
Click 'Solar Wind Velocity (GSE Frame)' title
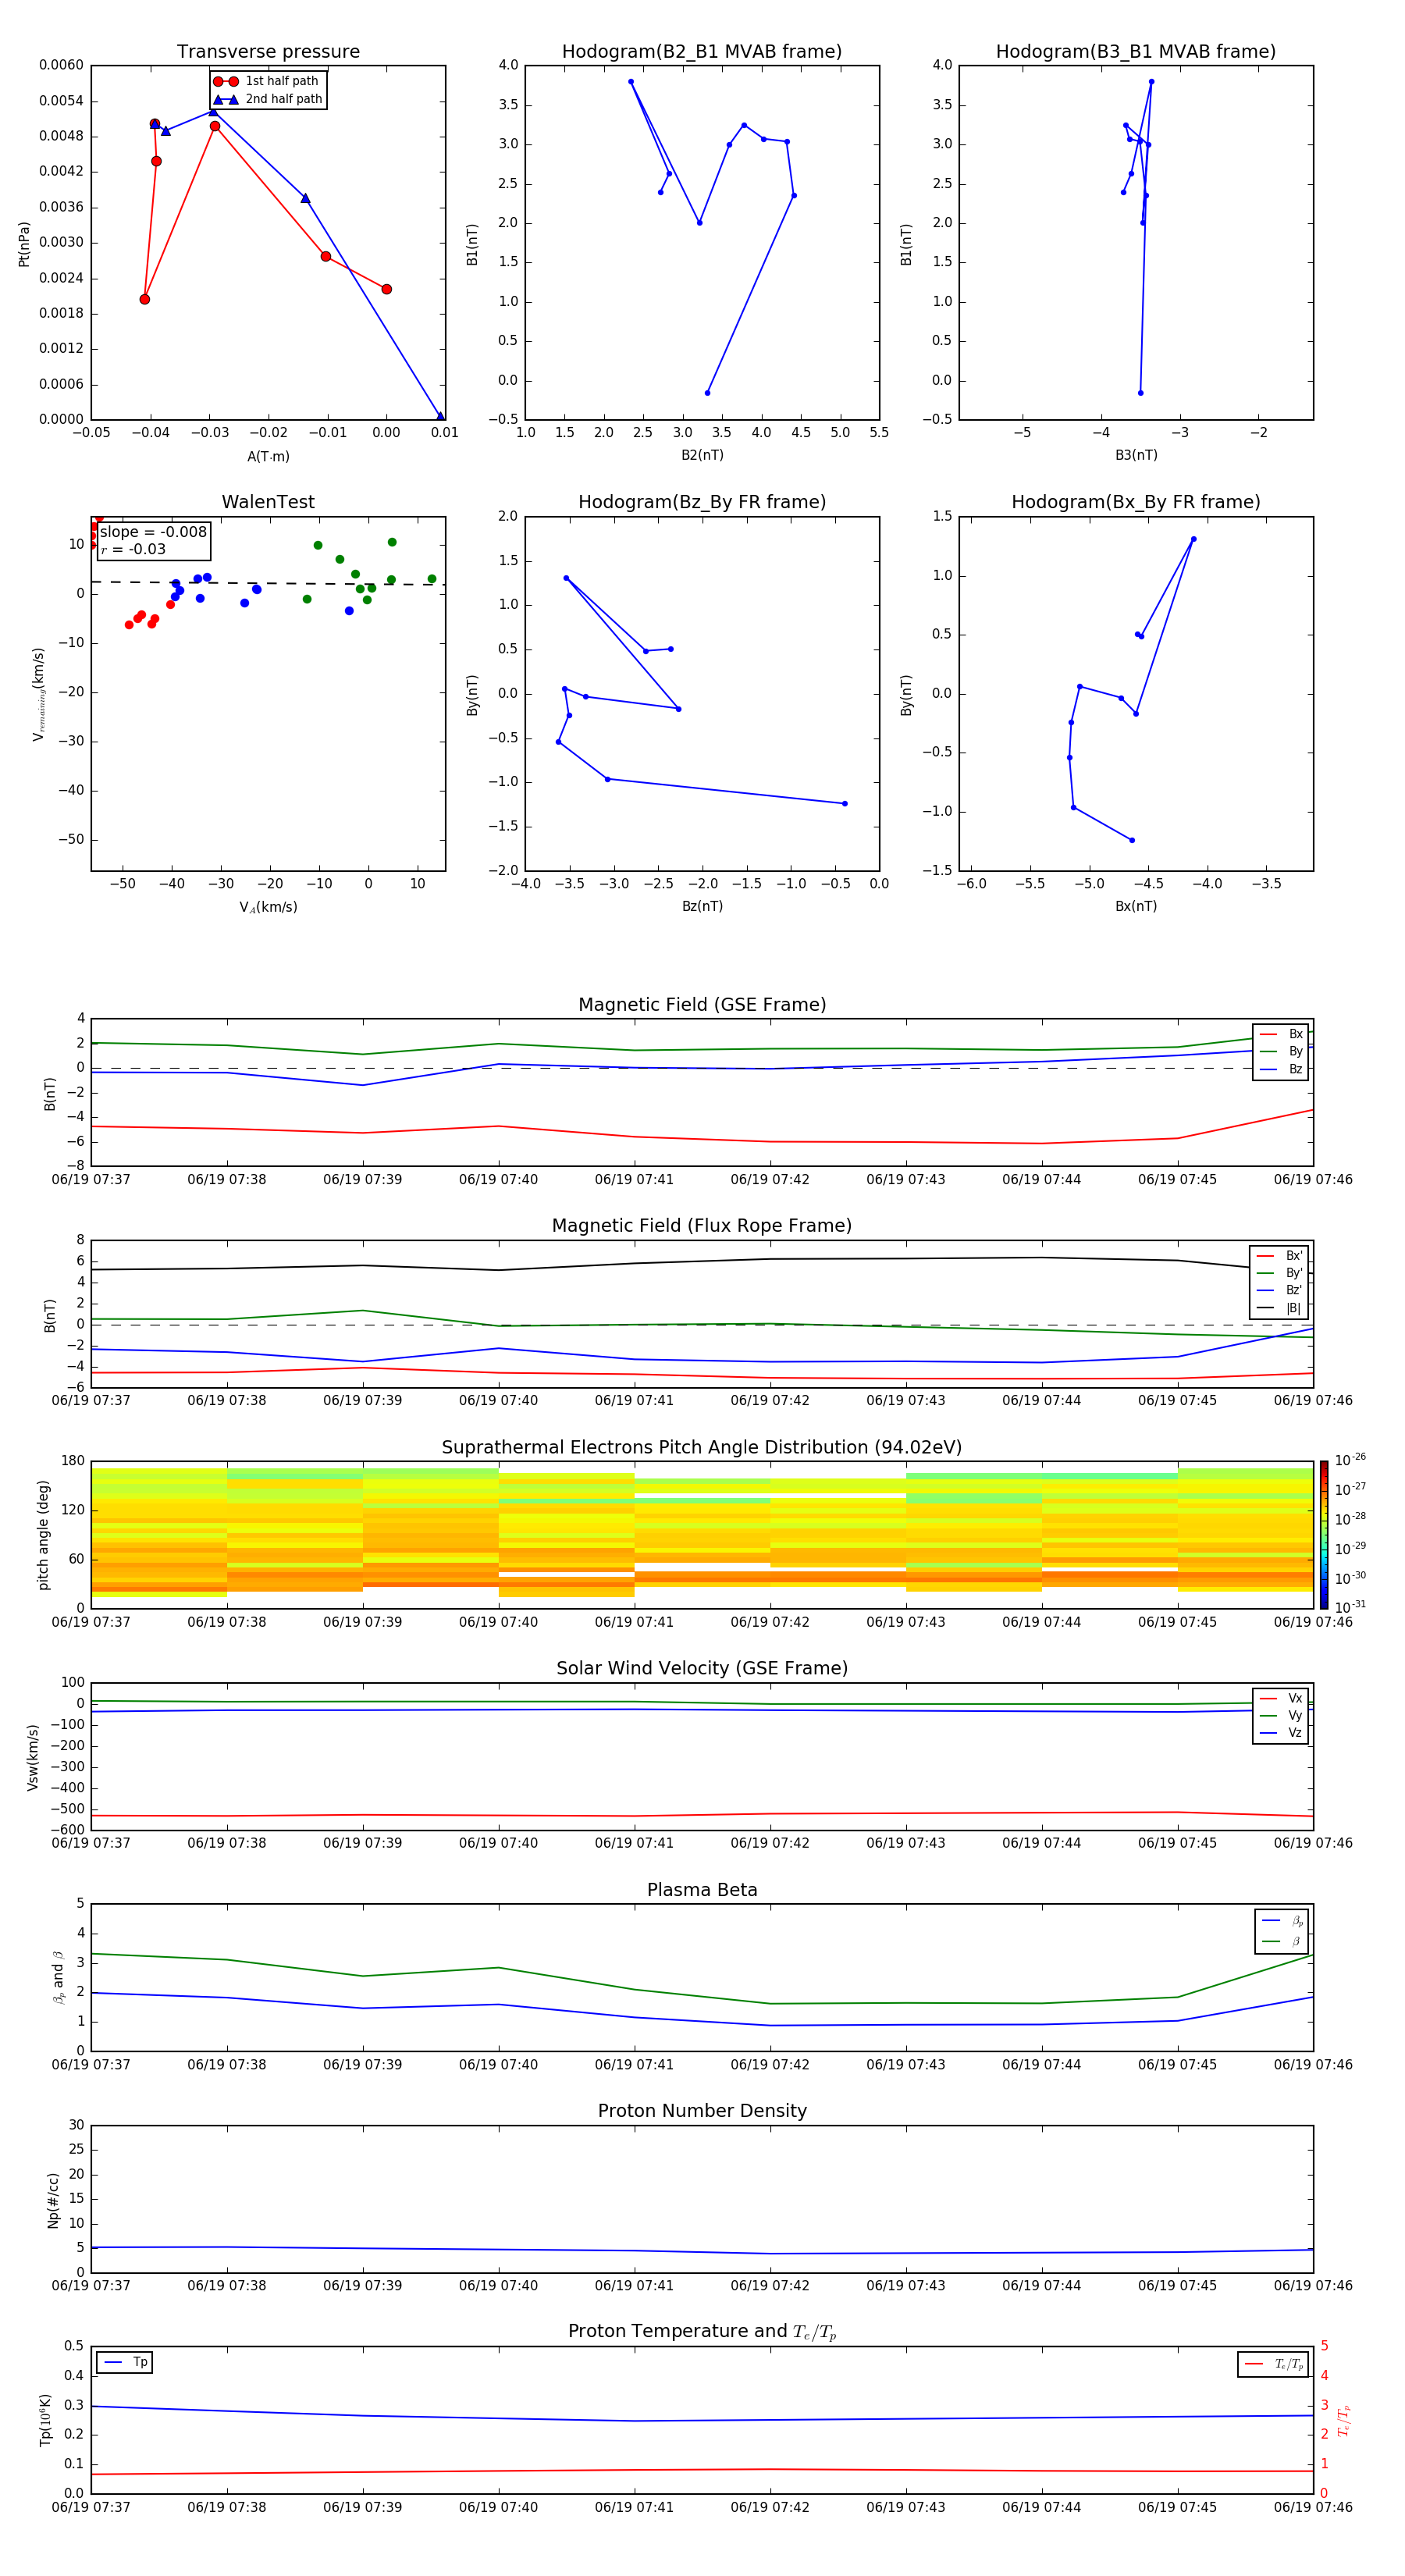pos(702,1668)
